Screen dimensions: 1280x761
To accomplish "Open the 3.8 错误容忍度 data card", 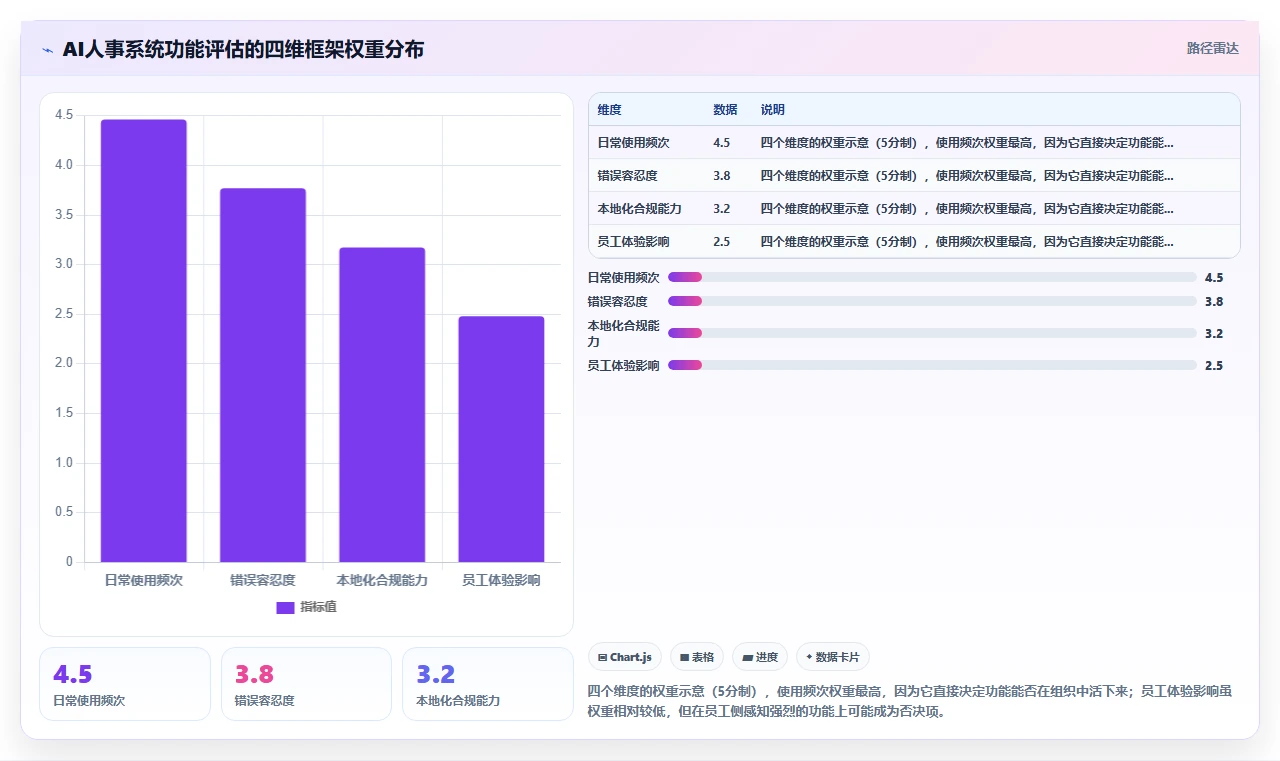I will [306, 684].
